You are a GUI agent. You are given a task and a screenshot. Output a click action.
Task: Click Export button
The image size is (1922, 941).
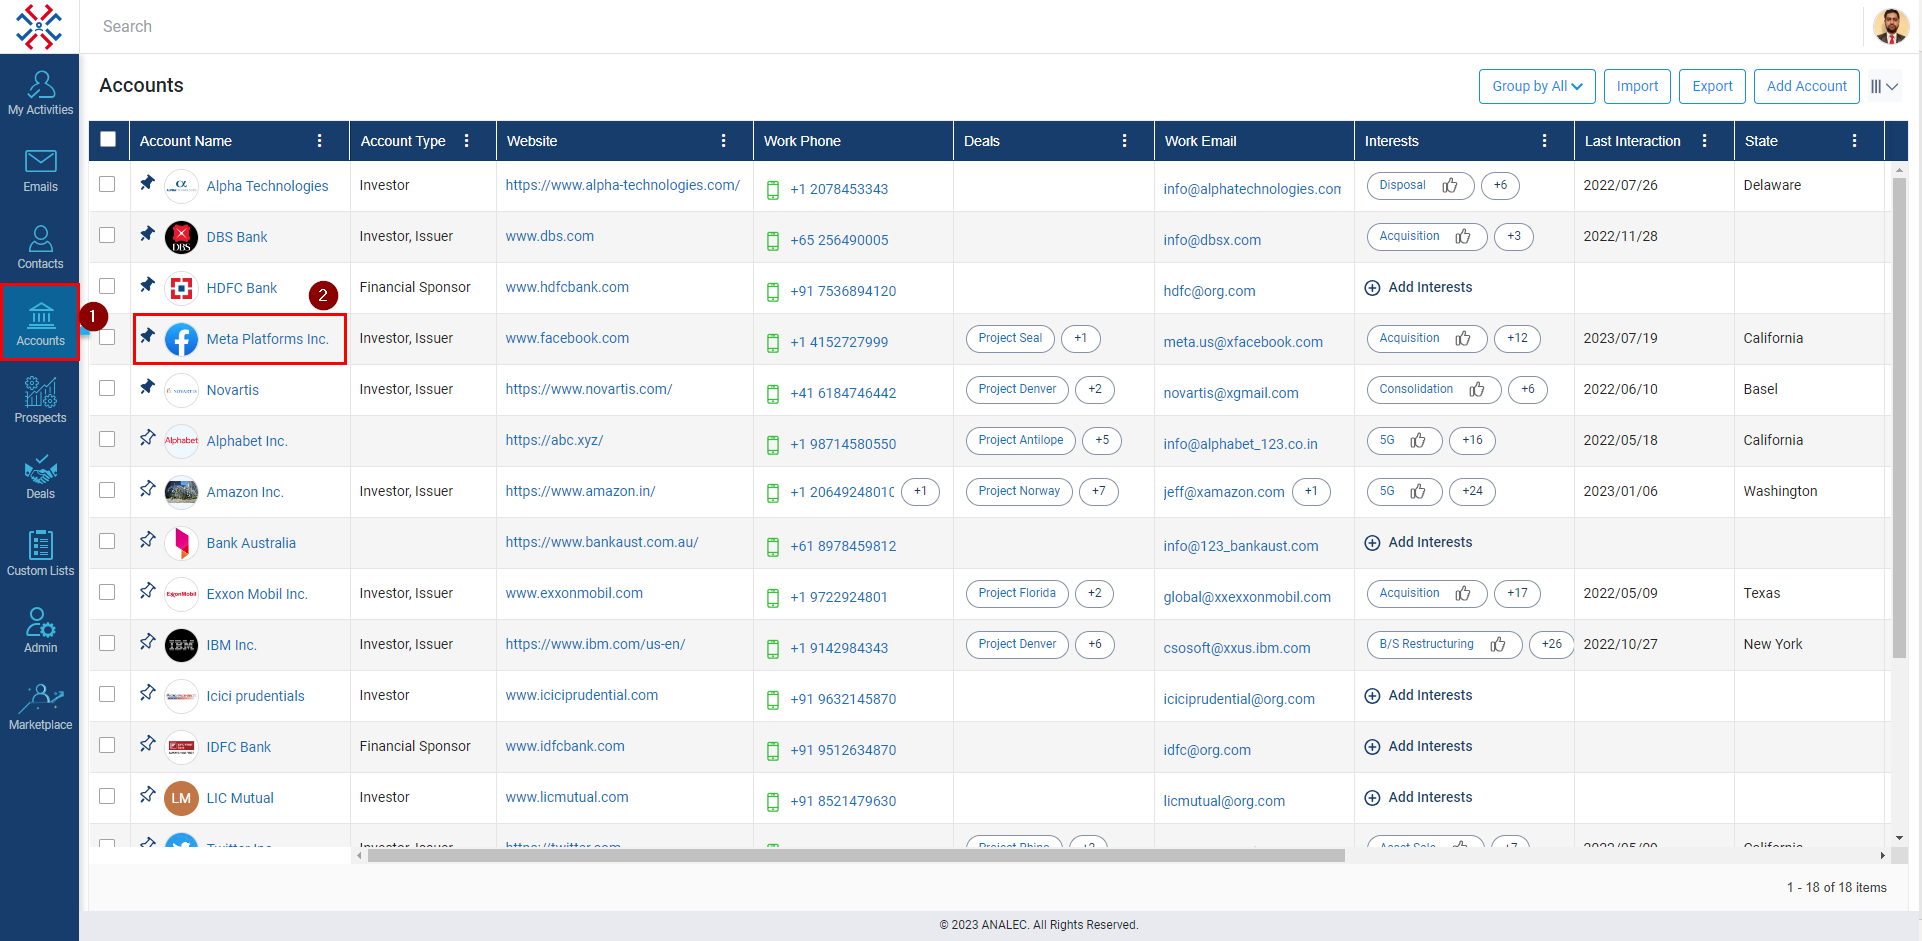point(1712,86)
